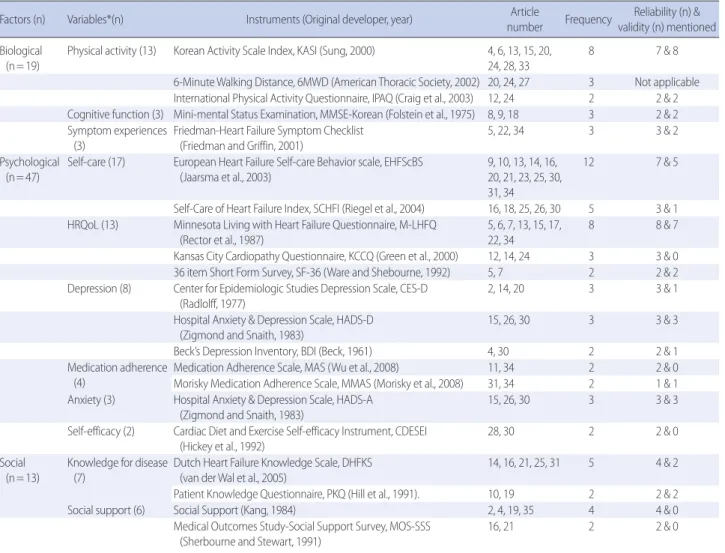Screen dimensions: 725x553
Task: Select "Medication Adherence Scale, MAS" instrument
Action: coord(286,368)
